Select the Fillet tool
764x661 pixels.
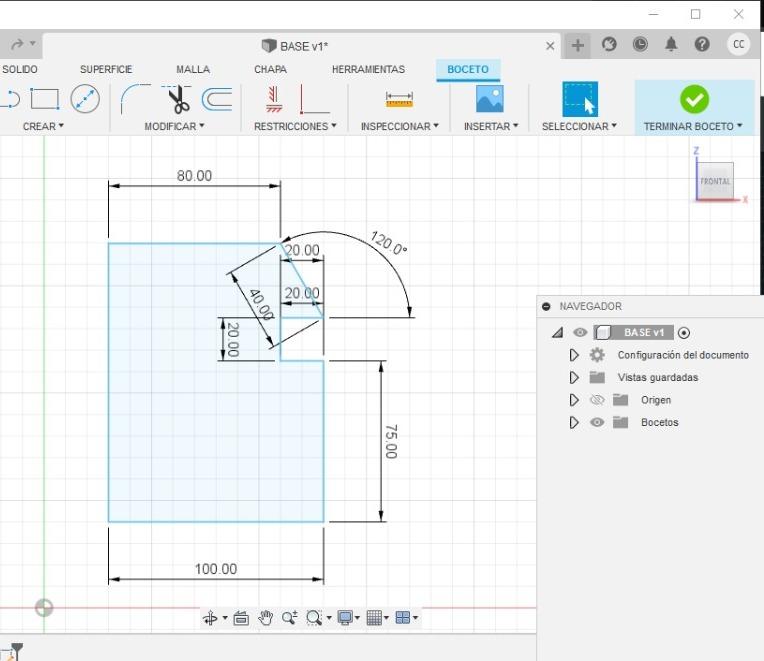(x=135, y=99)
